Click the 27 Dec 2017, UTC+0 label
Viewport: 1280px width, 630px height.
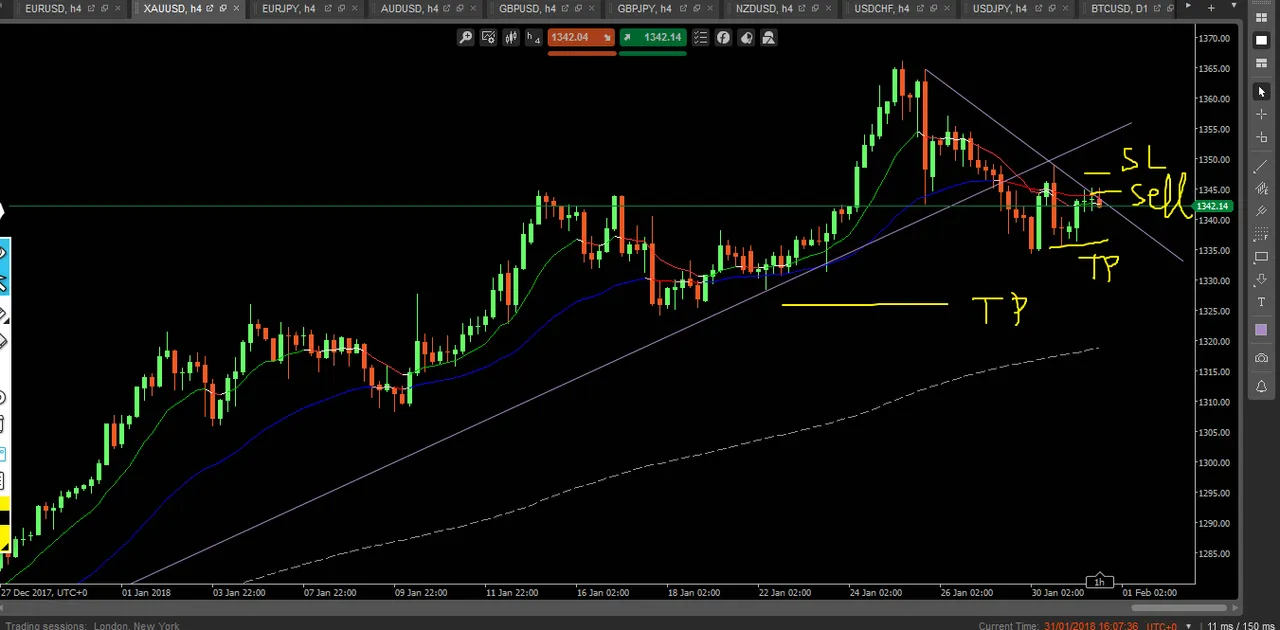click(43, 592)
